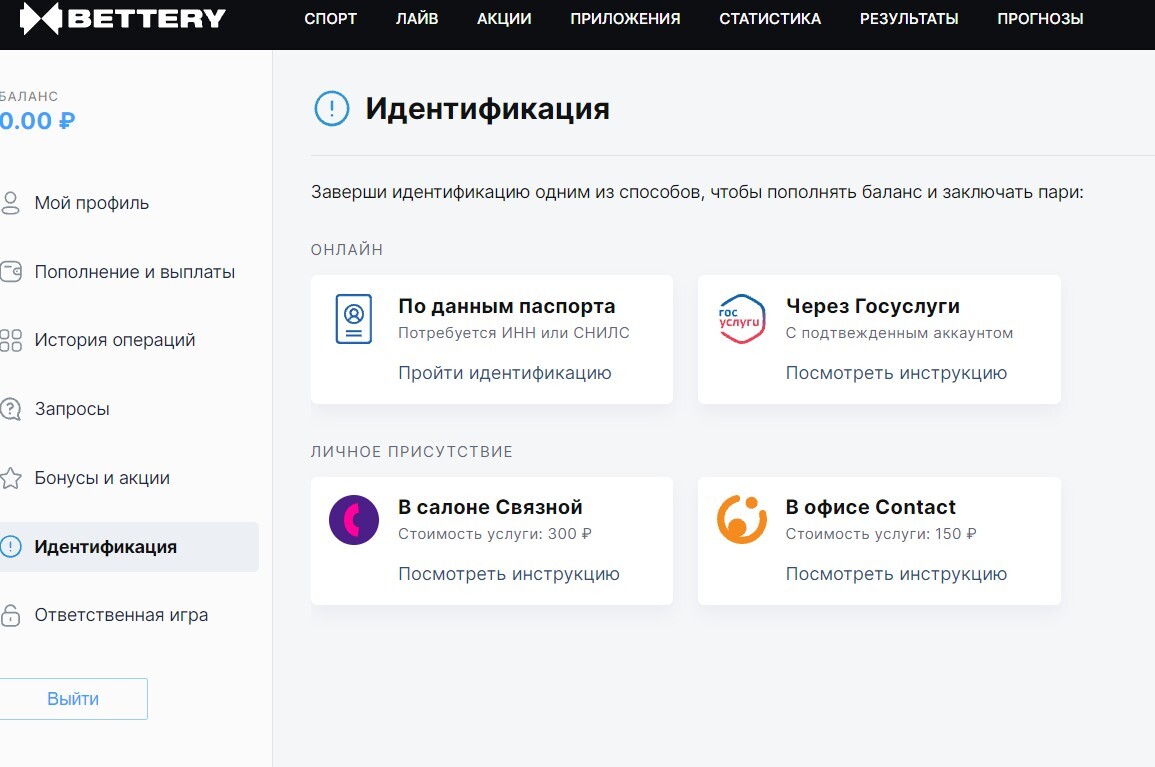The height and width of the screenshot is (767, 1155).
Task: Open Приложения in top navigation
Action: tap(625, 18)
